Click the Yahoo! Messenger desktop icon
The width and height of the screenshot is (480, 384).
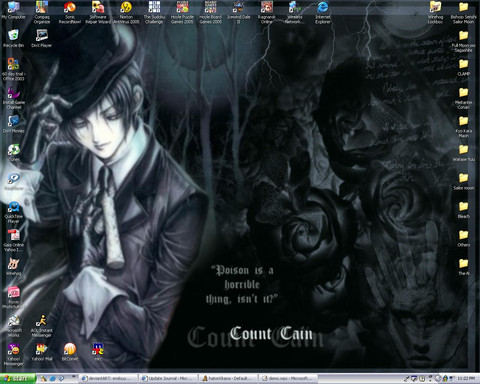[14, 355]
